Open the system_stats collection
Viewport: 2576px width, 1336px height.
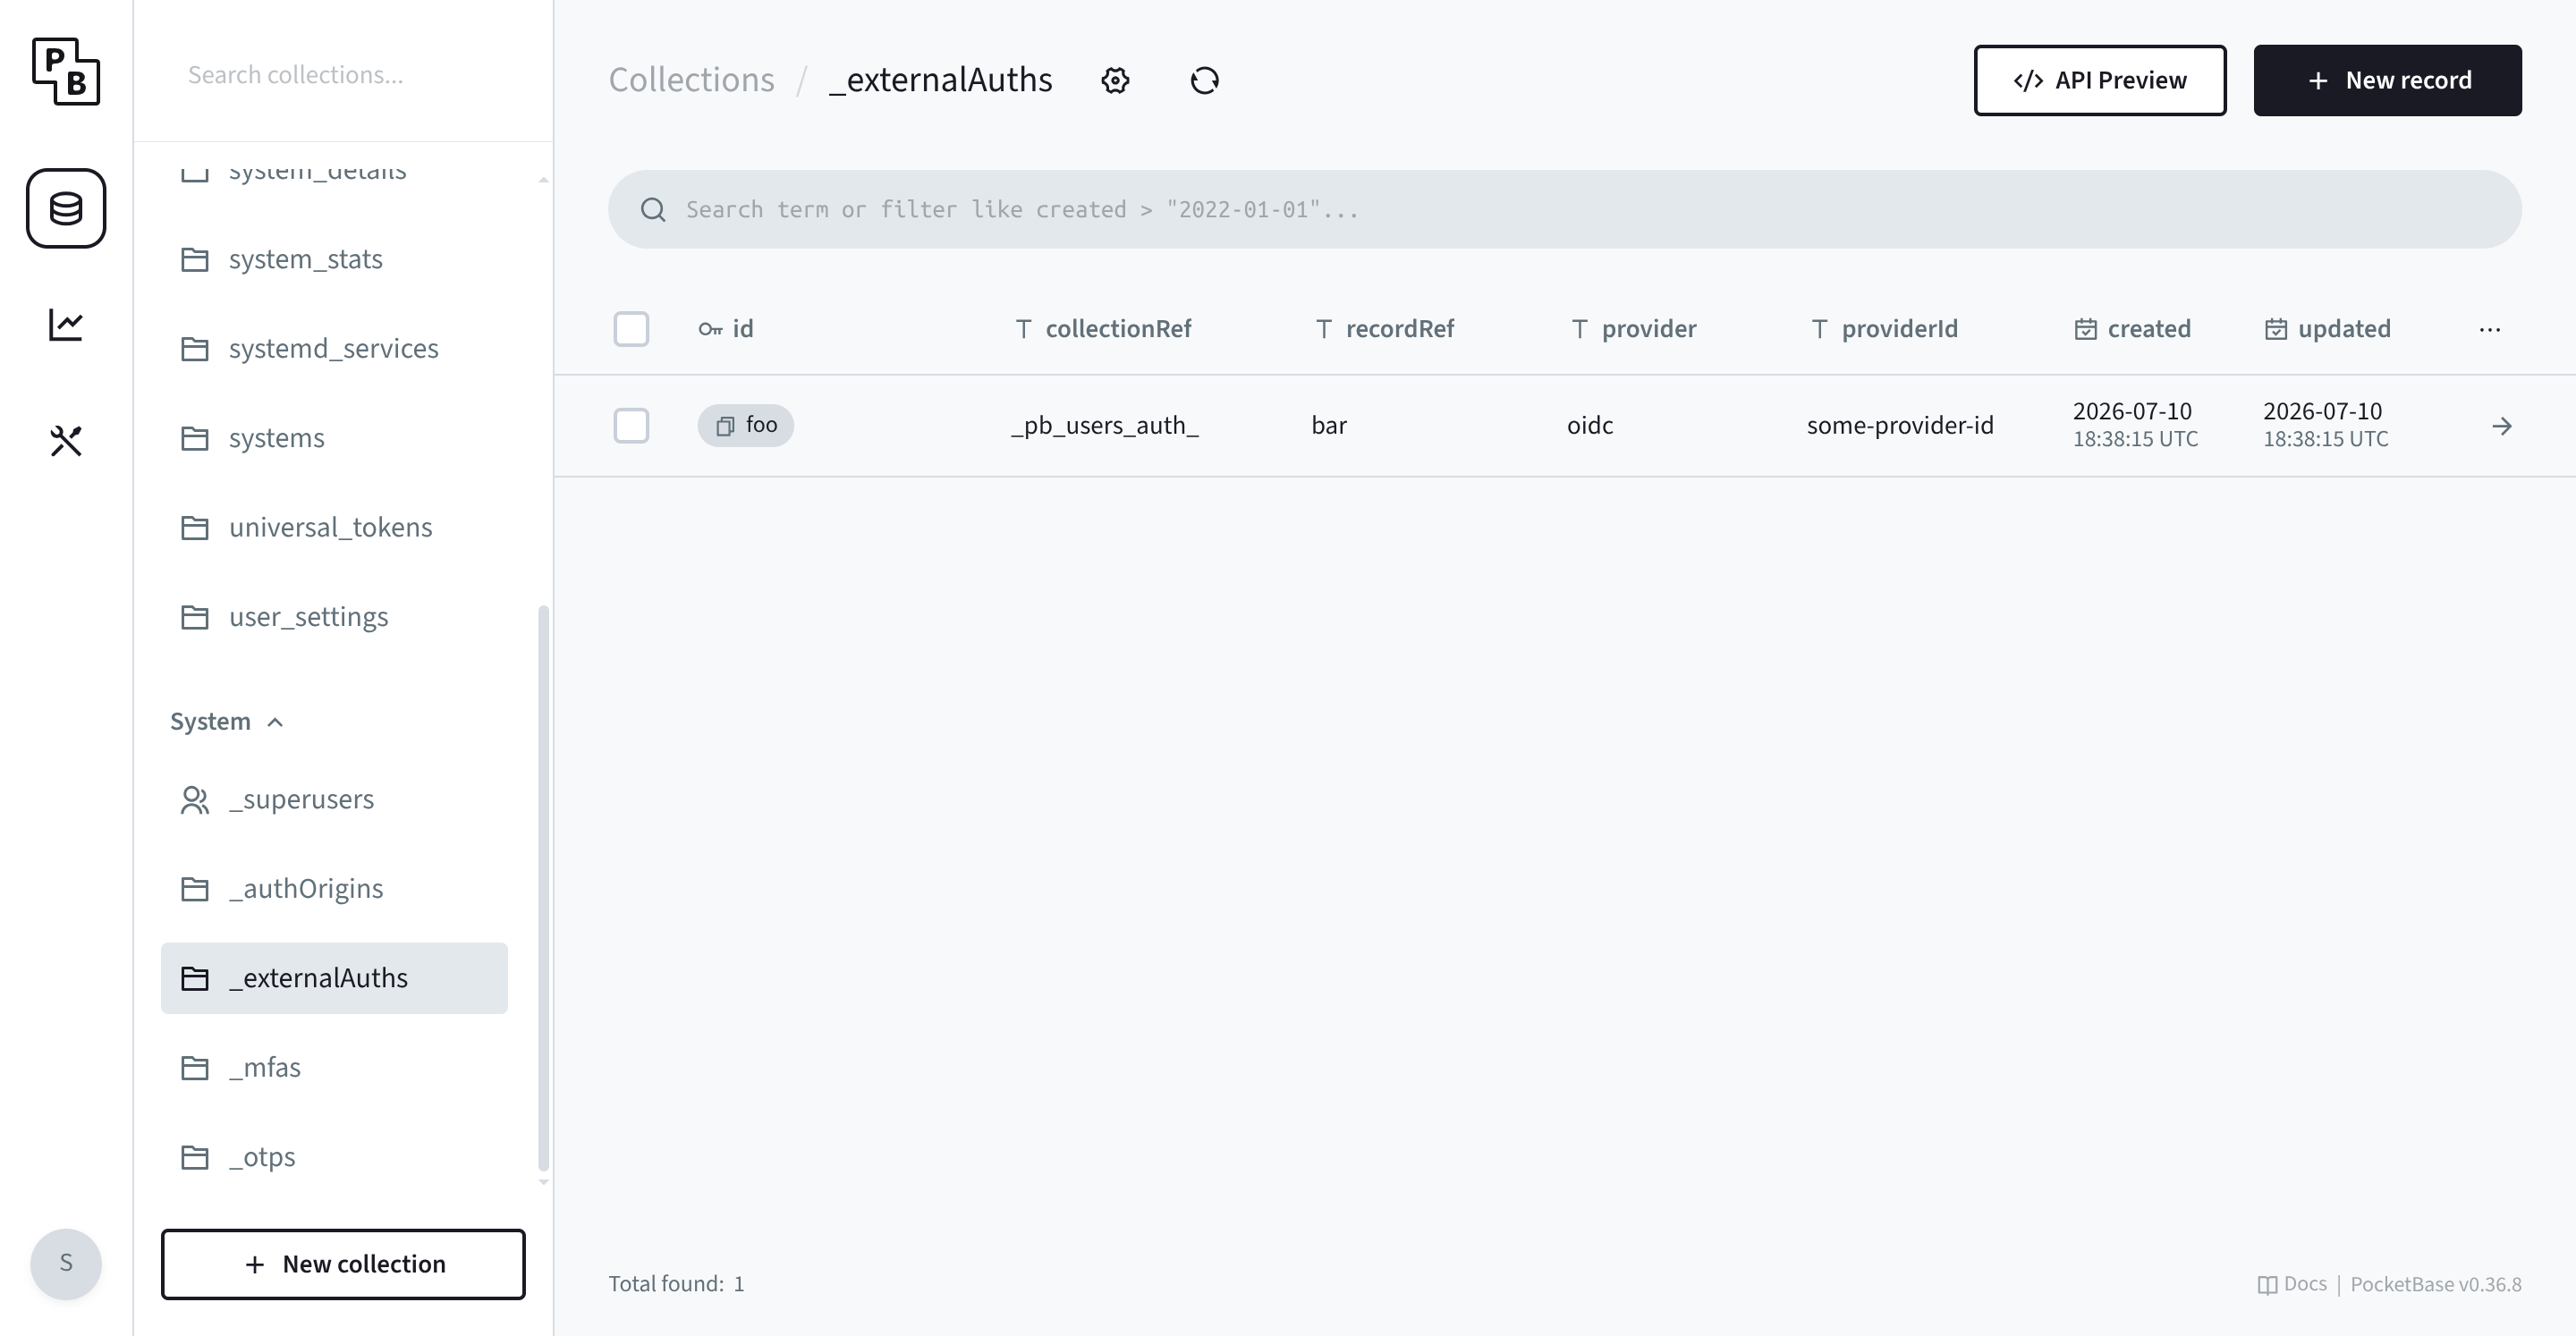[334, 259]
